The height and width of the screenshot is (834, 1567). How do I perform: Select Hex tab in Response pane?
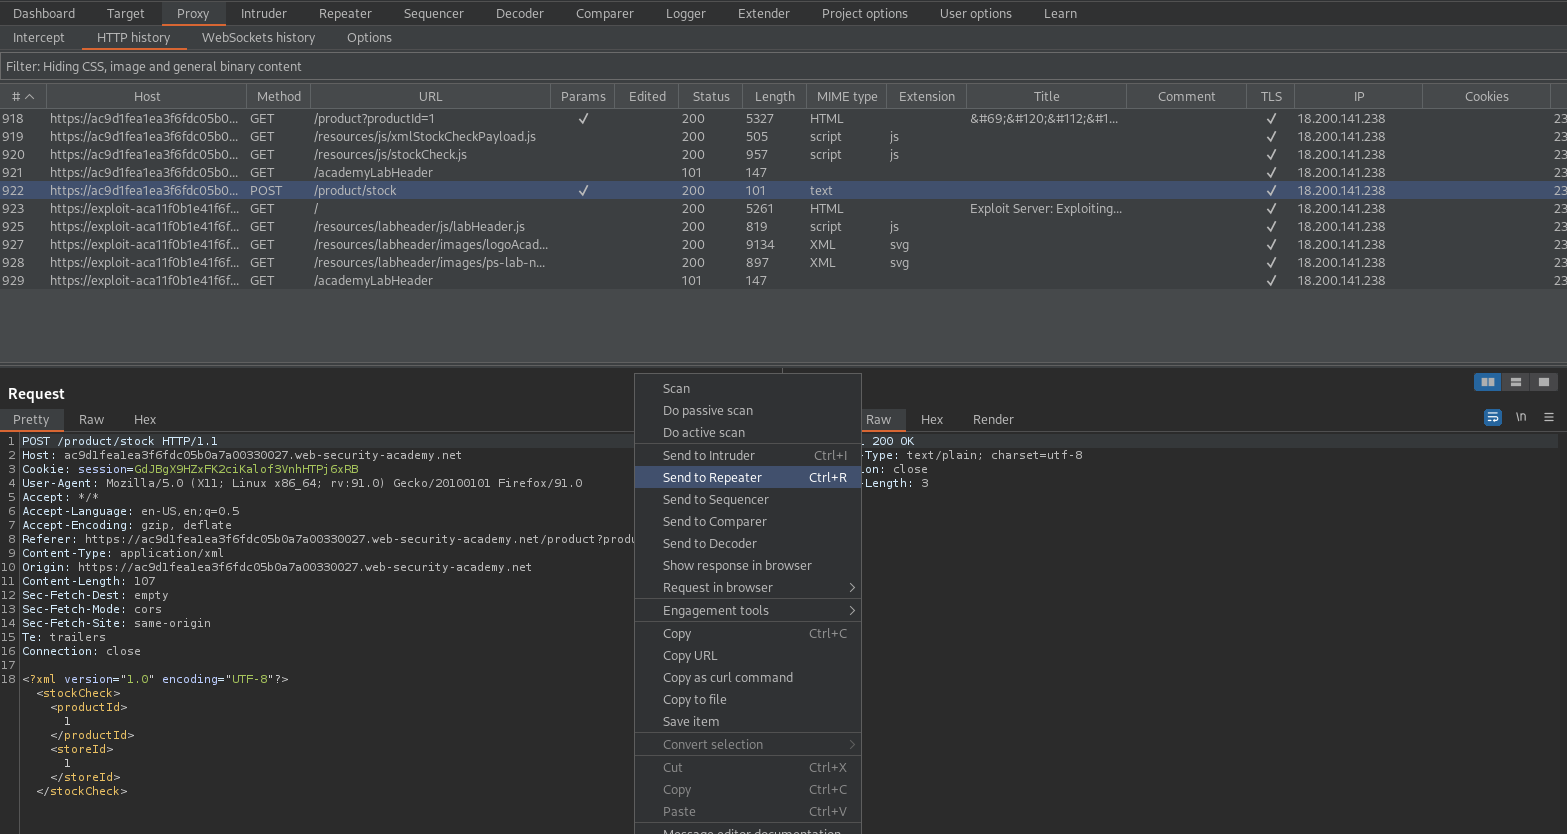(932, 419)
